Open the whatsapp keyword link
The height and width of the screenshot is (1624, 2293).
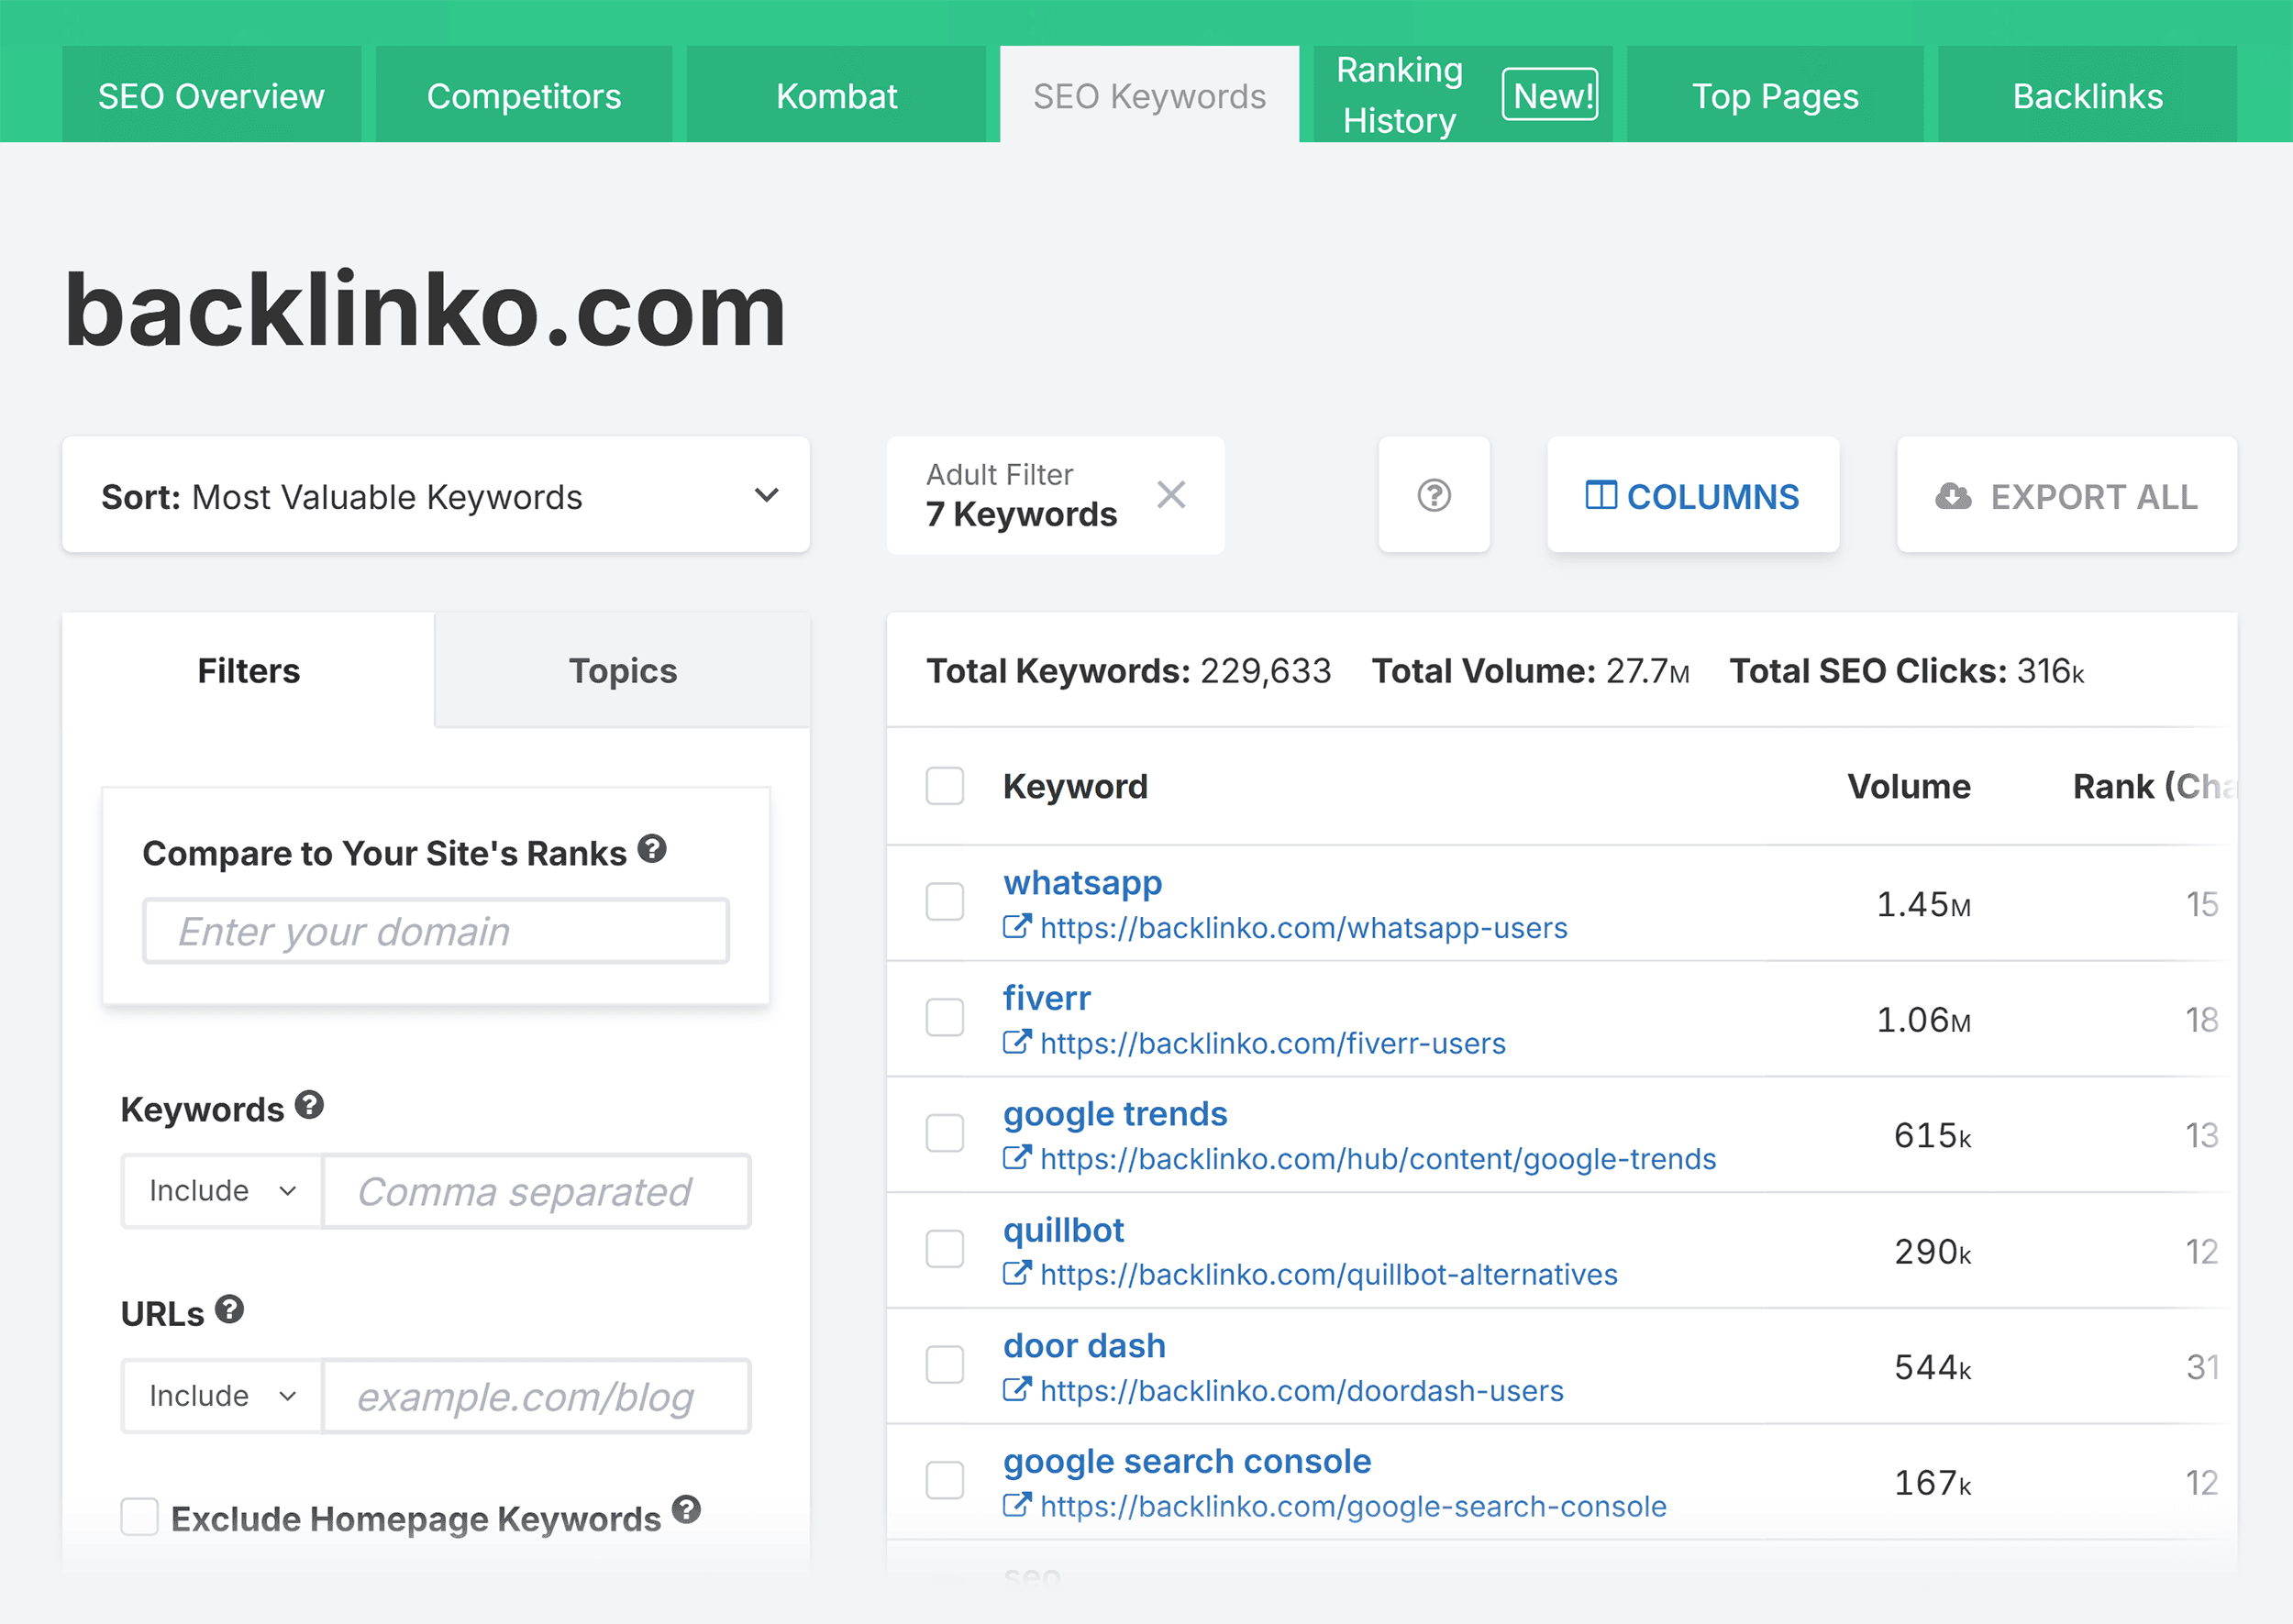coord(1082,883)
